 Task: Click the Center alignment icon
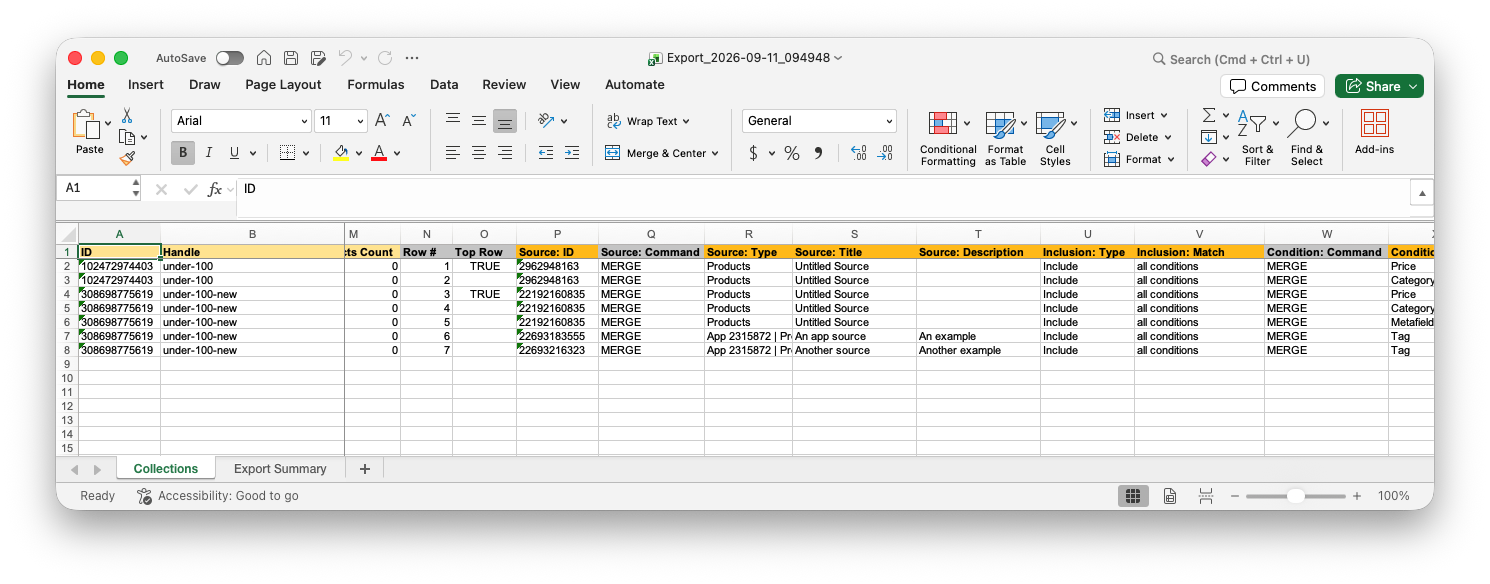pyautogui.click(x=479, y=153)
